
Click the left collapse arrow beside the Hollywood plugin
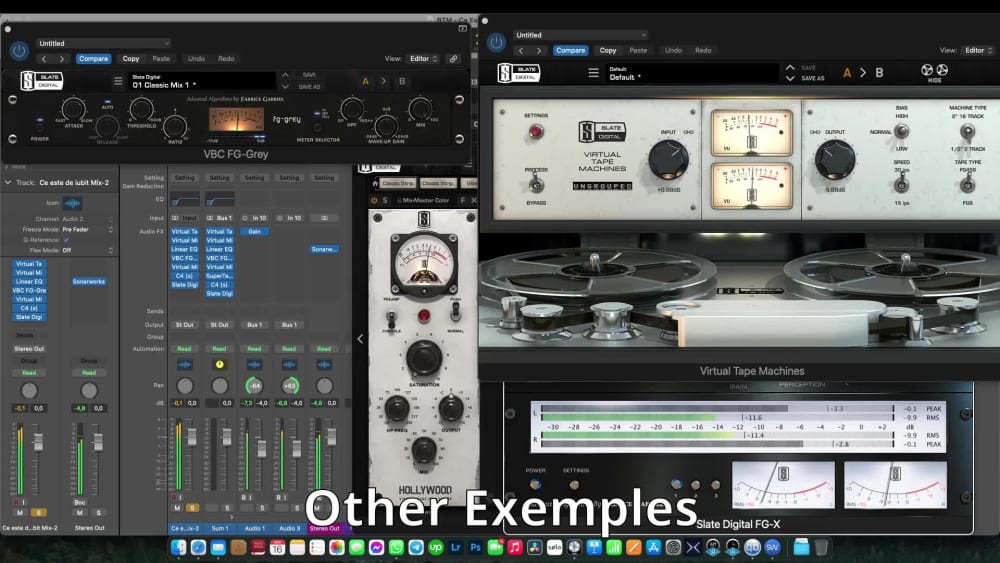coord(360,339)
